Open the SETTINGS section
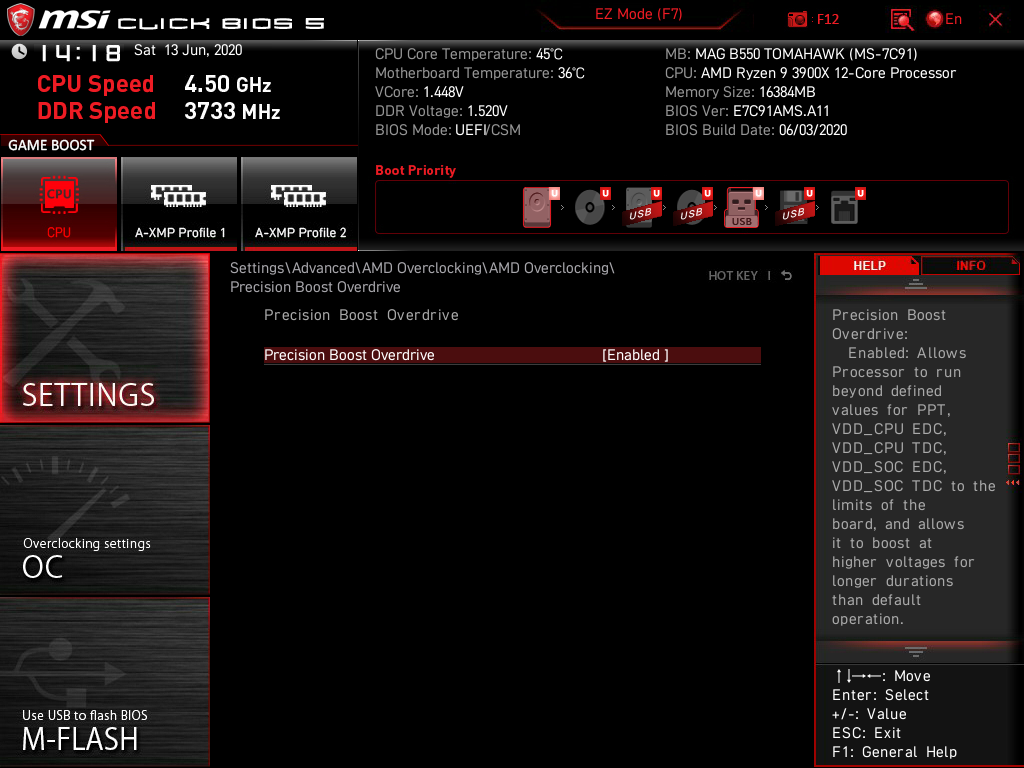This screenshot has height=768, width=1024. (104, 338)
